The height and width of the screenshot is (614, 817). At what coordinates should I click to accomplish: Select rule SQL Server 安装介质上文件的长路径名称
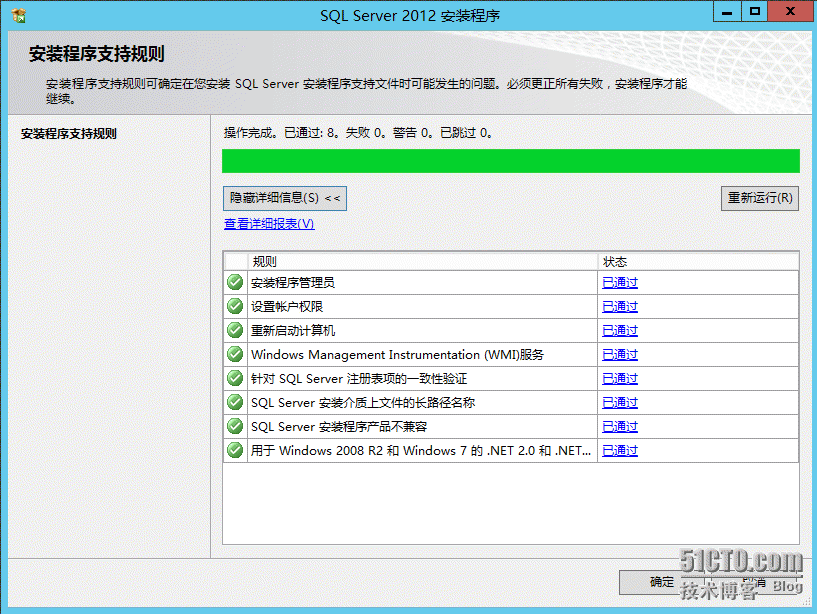pos(363,402)
